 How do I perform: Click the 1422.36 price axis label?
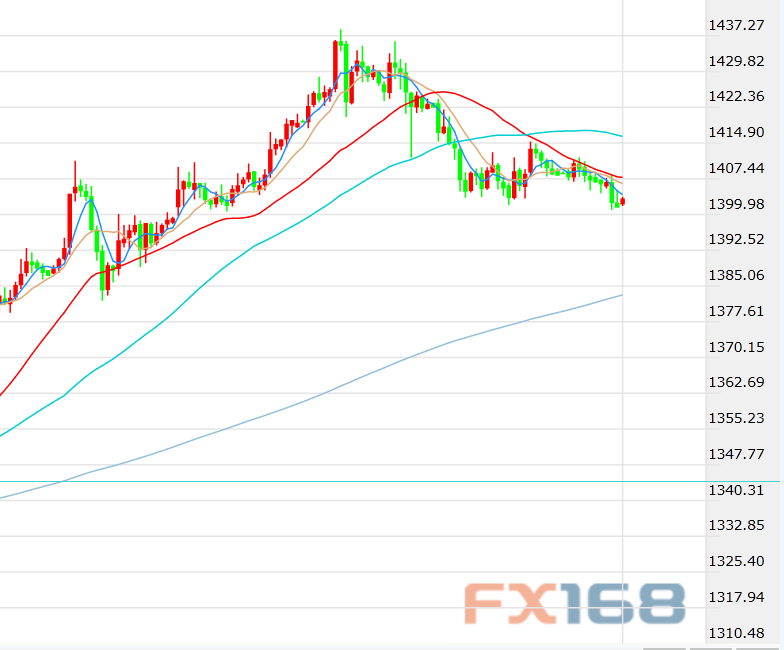[x=735, y=97]
